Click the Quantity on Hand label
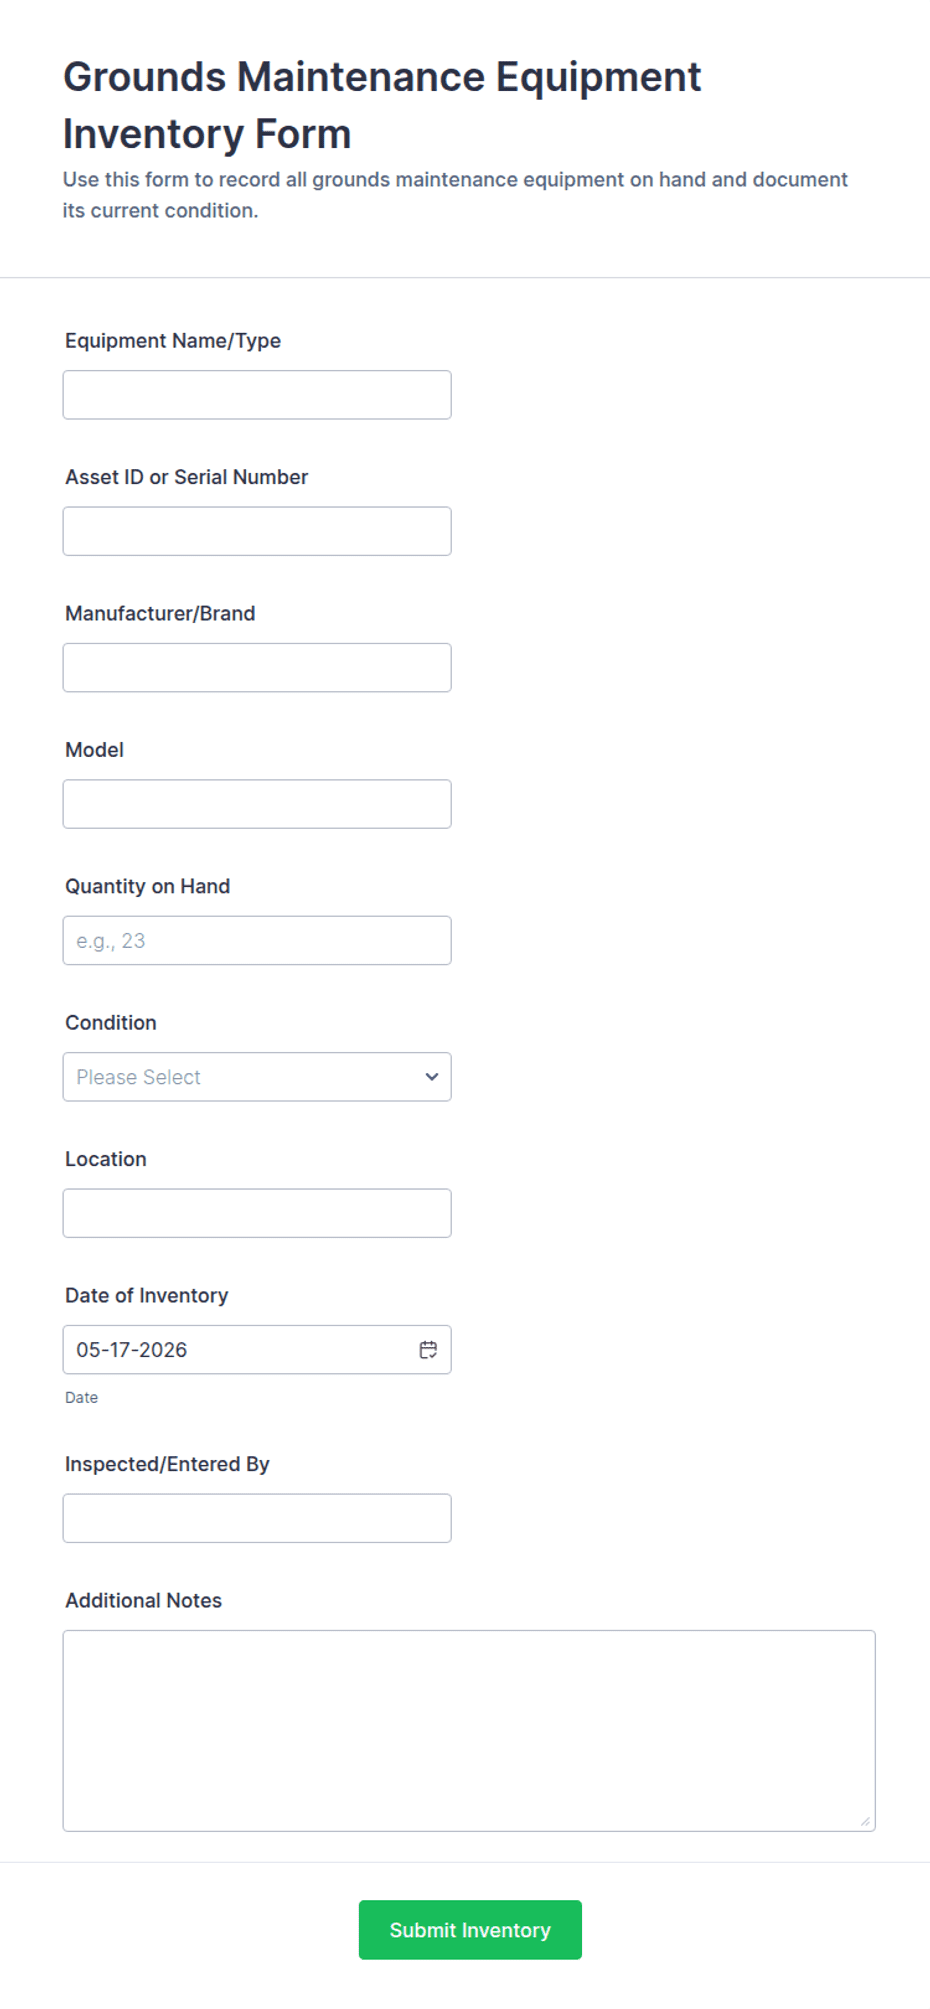 click(148, 887)
